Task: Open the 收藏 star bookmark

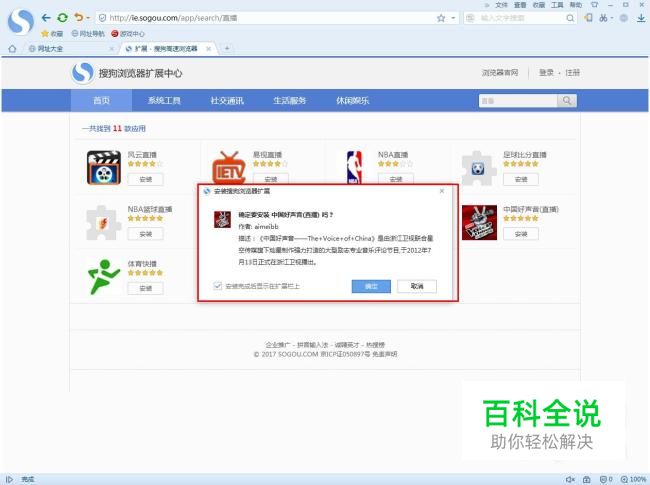Action: [x=52, y=34]
